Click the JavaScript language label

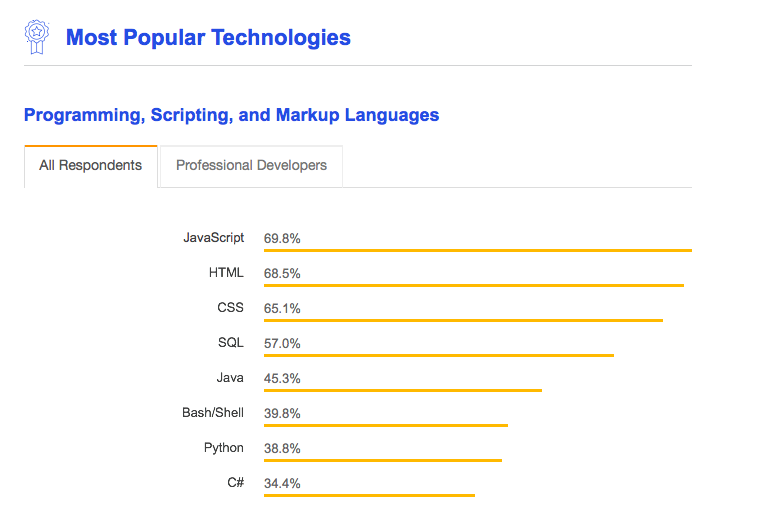213,238
